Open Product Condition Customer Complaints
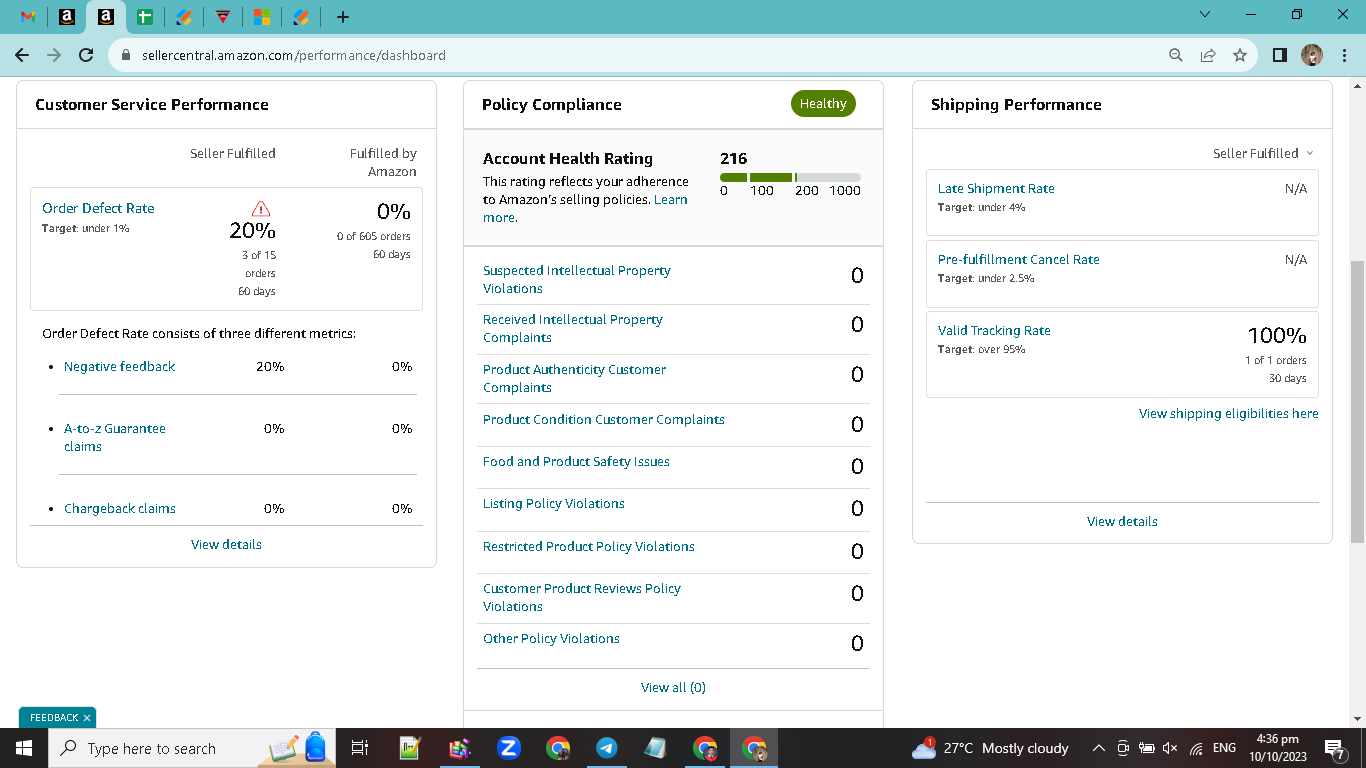The height and width of the screenshot is (768, 1366). point(604,419)
